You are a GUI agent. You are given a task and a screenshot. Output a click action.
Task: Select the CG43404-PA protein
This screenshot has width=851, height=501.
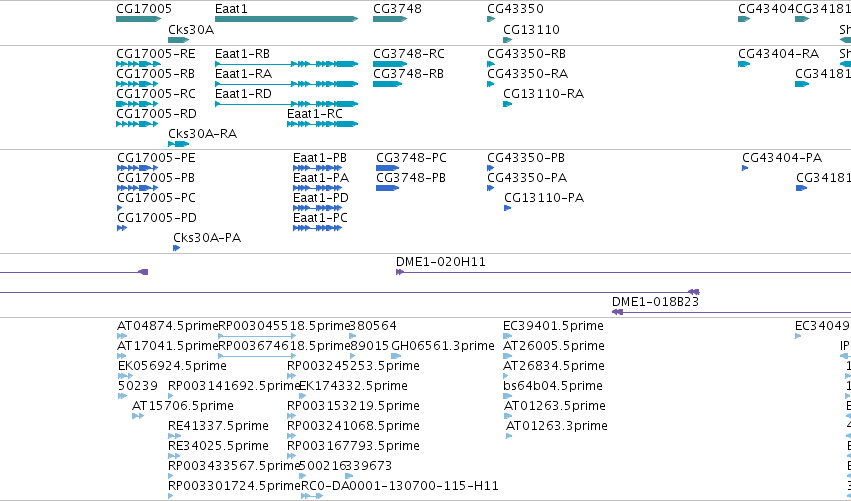click(x=745, y=168)
